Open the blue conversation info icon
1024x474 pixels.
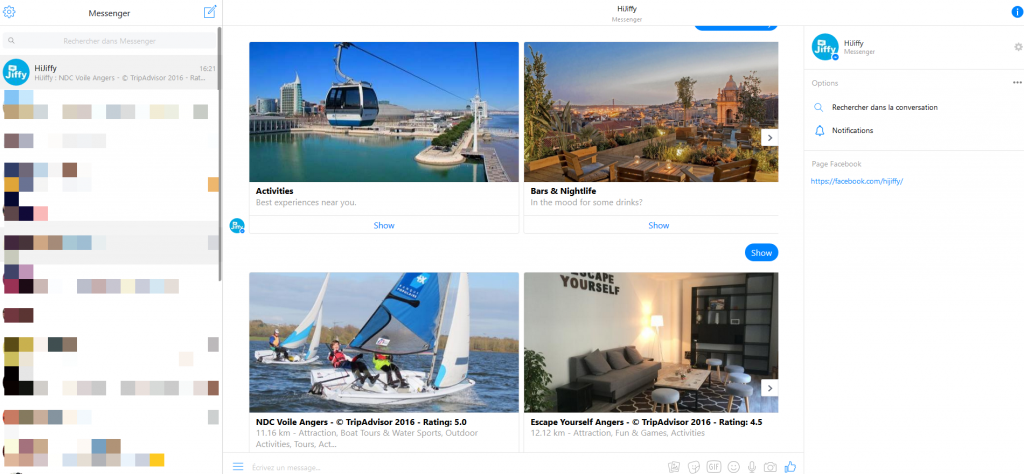(x=1017, y=12)
